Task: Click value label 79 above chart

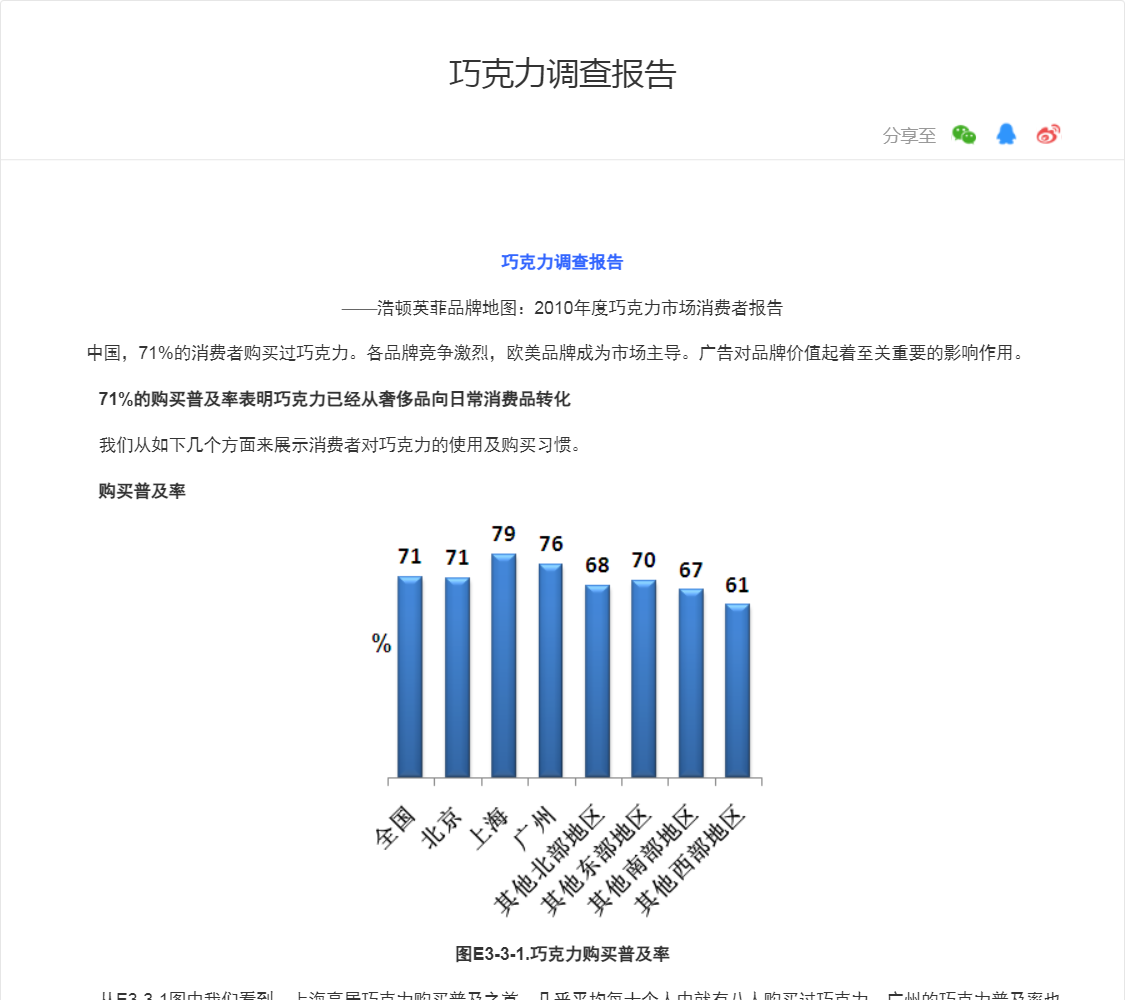Action: (x=504, y=534)
